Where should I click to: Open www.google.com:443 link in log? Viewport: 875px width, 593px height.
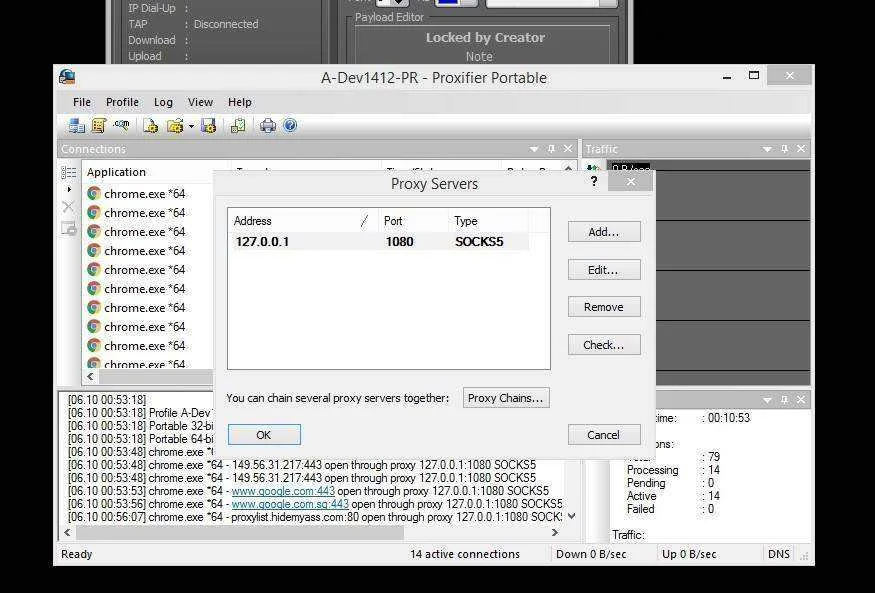pos(283,491)
